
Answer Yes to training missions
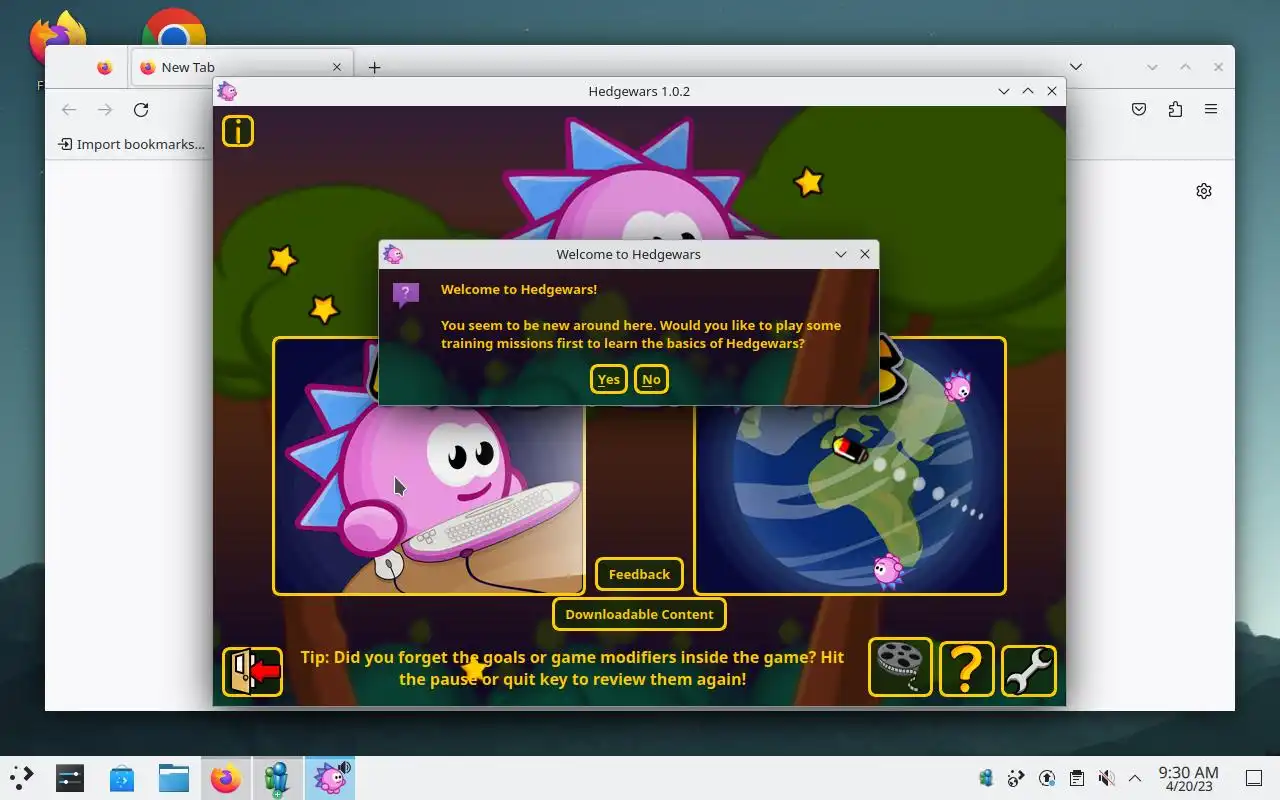(608, 379)
